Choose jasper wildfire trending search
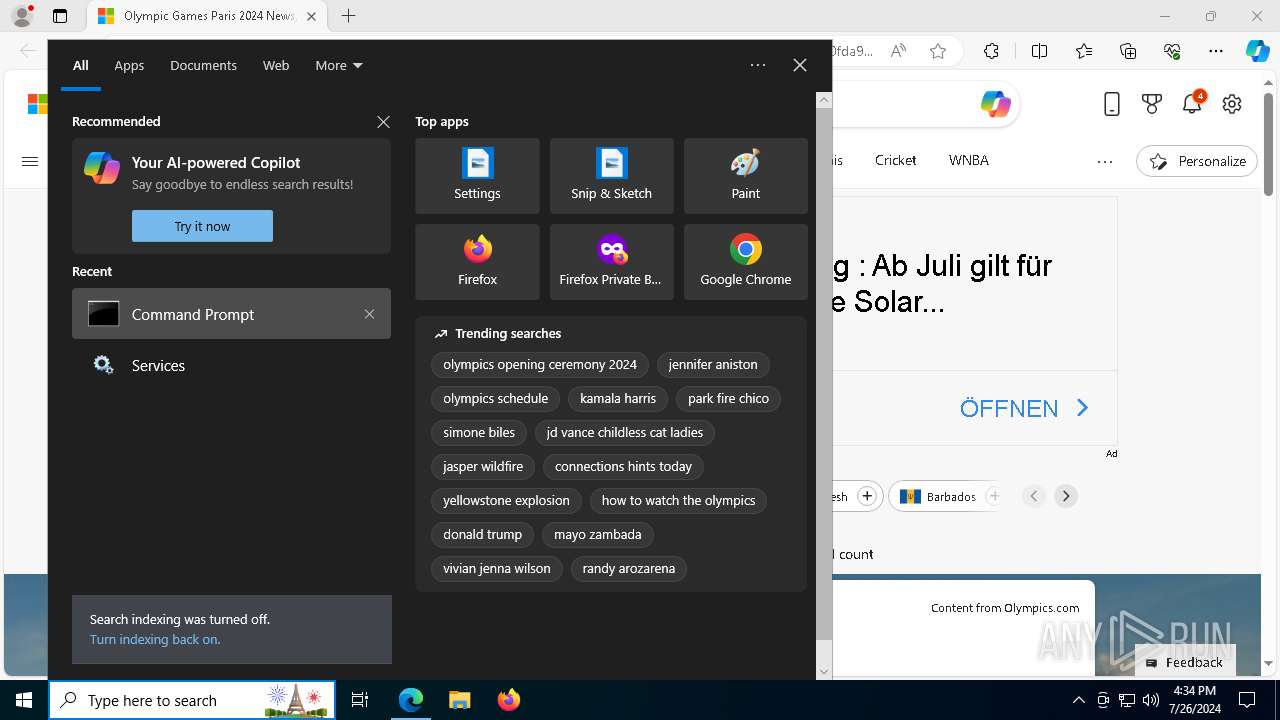This screenshot has width=1280, height=720. coord(483,467)
